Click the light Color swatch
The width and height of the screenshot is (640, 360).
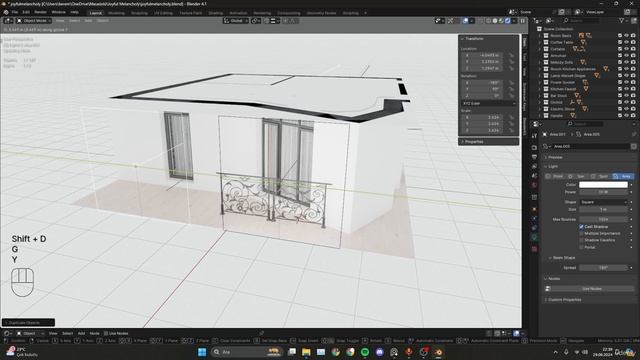click(x=603, y=185)
